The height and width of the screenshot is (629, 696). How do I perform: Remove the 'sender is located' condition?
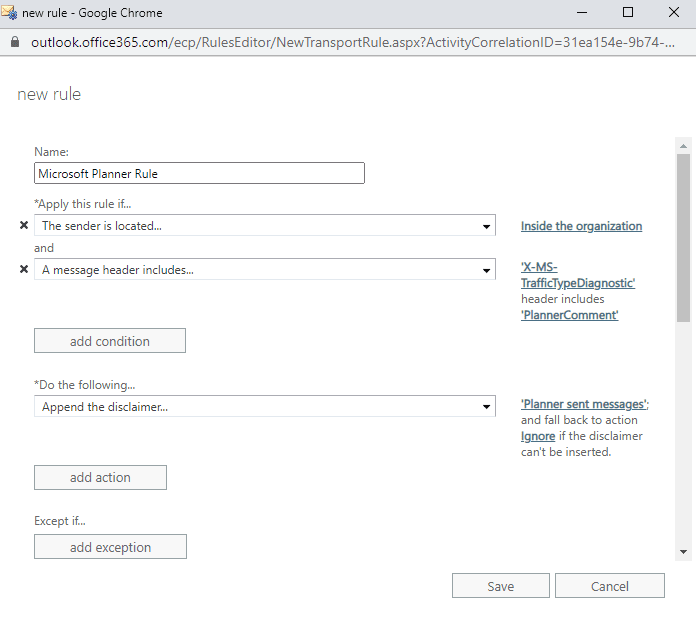point(24,226)
